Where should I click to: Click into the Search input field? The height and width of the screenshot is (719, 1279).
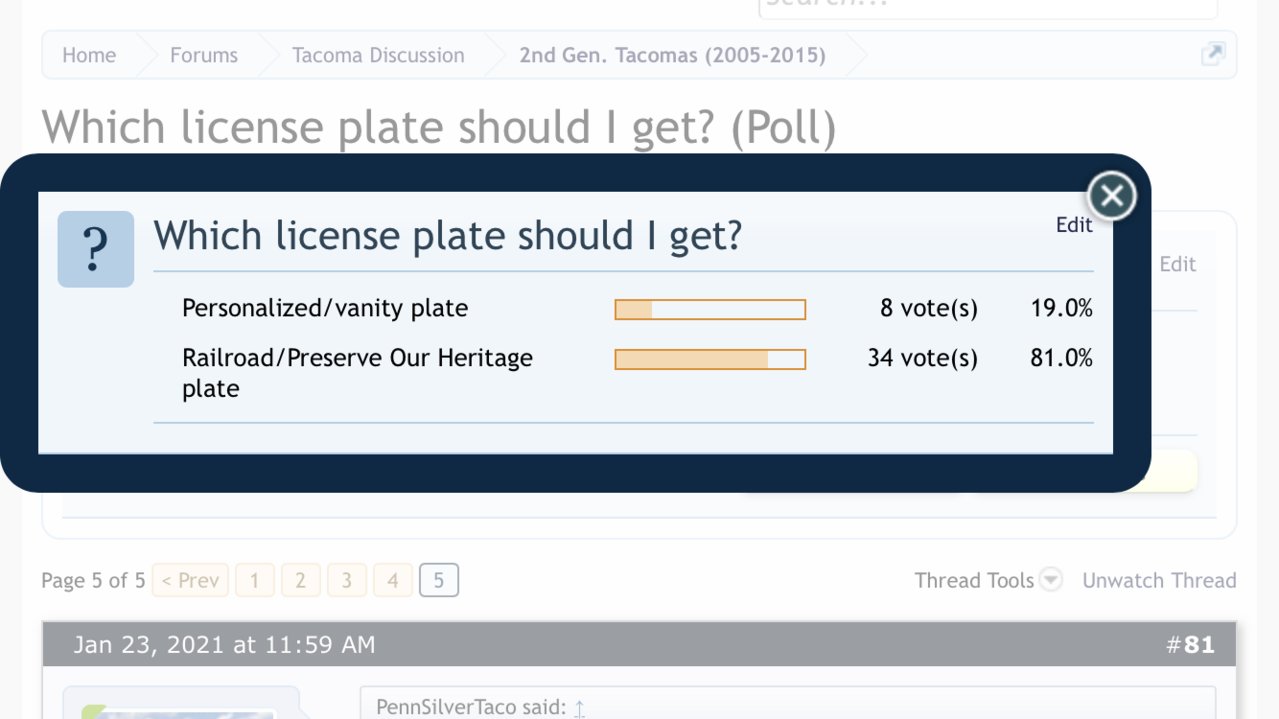click(987, 5)
